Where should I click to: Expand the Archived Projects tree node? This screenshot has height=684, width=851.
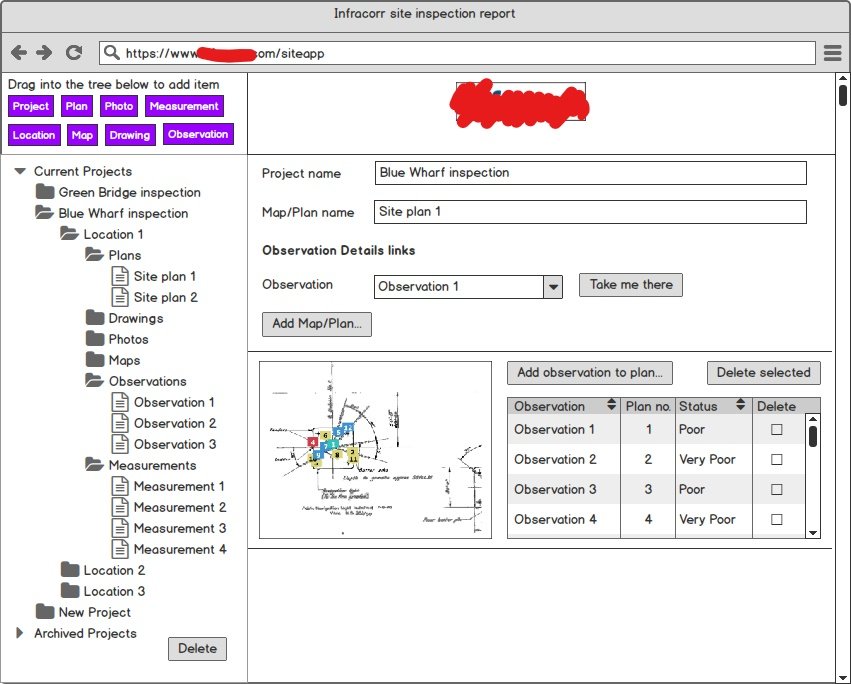tap(20, 633)
